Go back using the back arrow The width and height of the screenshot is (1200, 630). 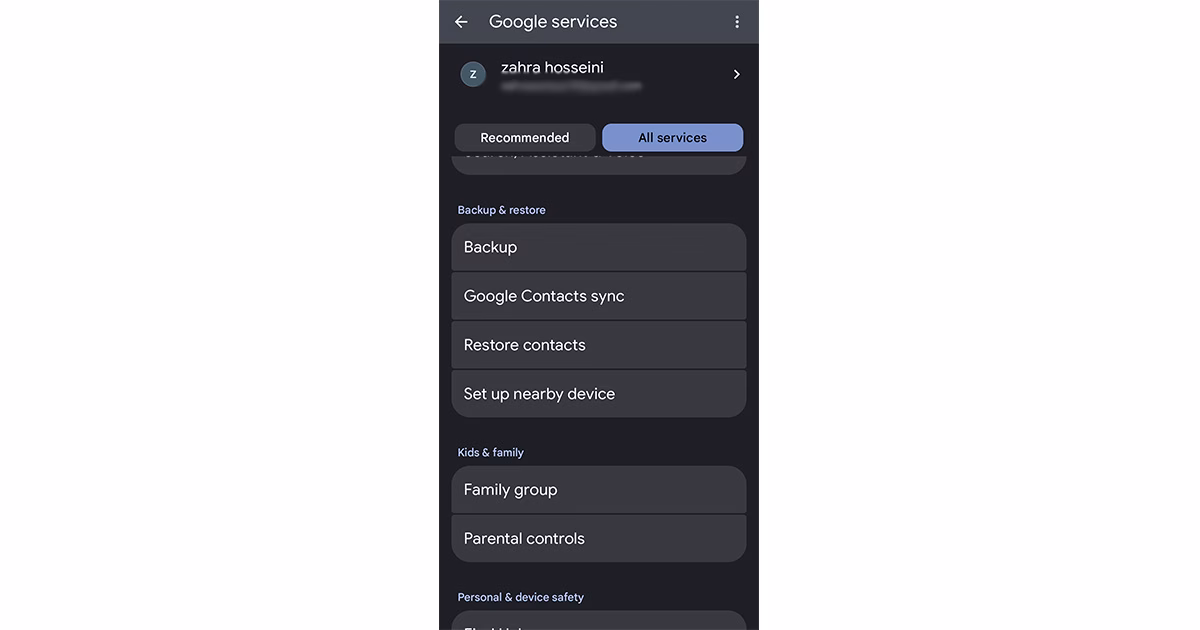point(461,22)
